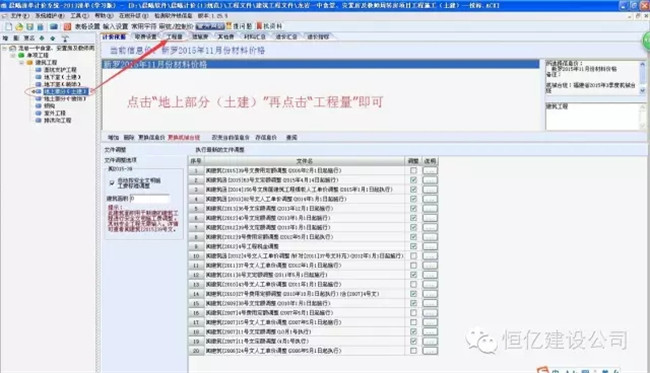
Task: Switch to the 其他费 tab
Action: pyautogui.click(x=226, y=37)
